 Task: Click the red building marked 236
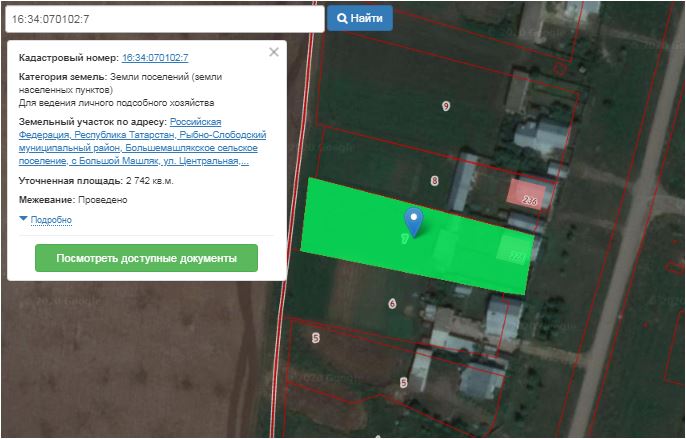pos(528,193)
